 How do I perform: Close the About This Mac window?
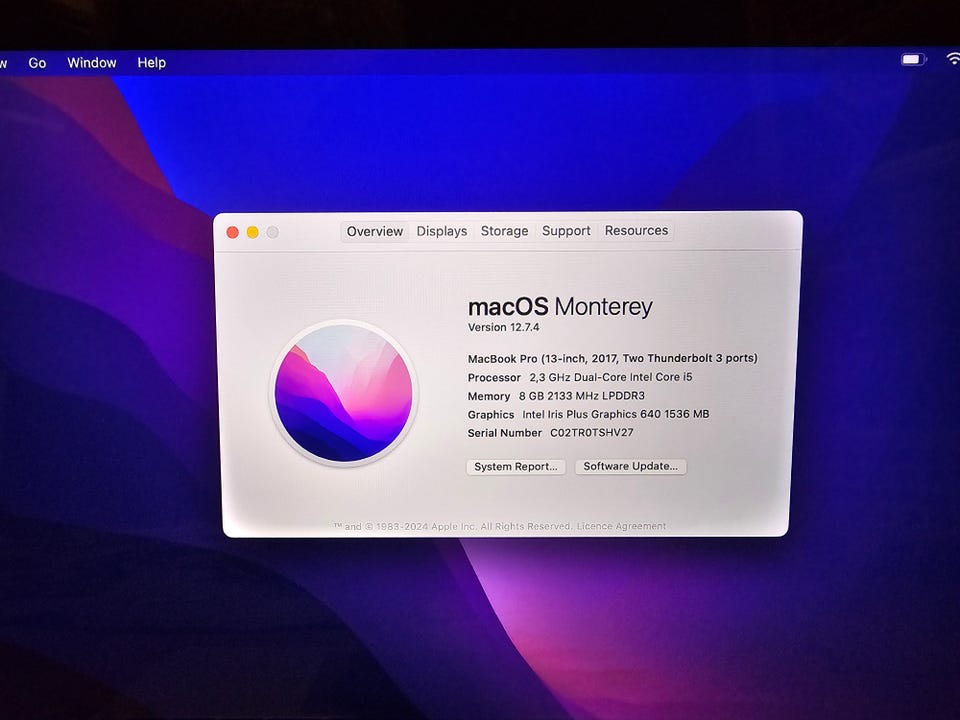[x=233, y=232]
